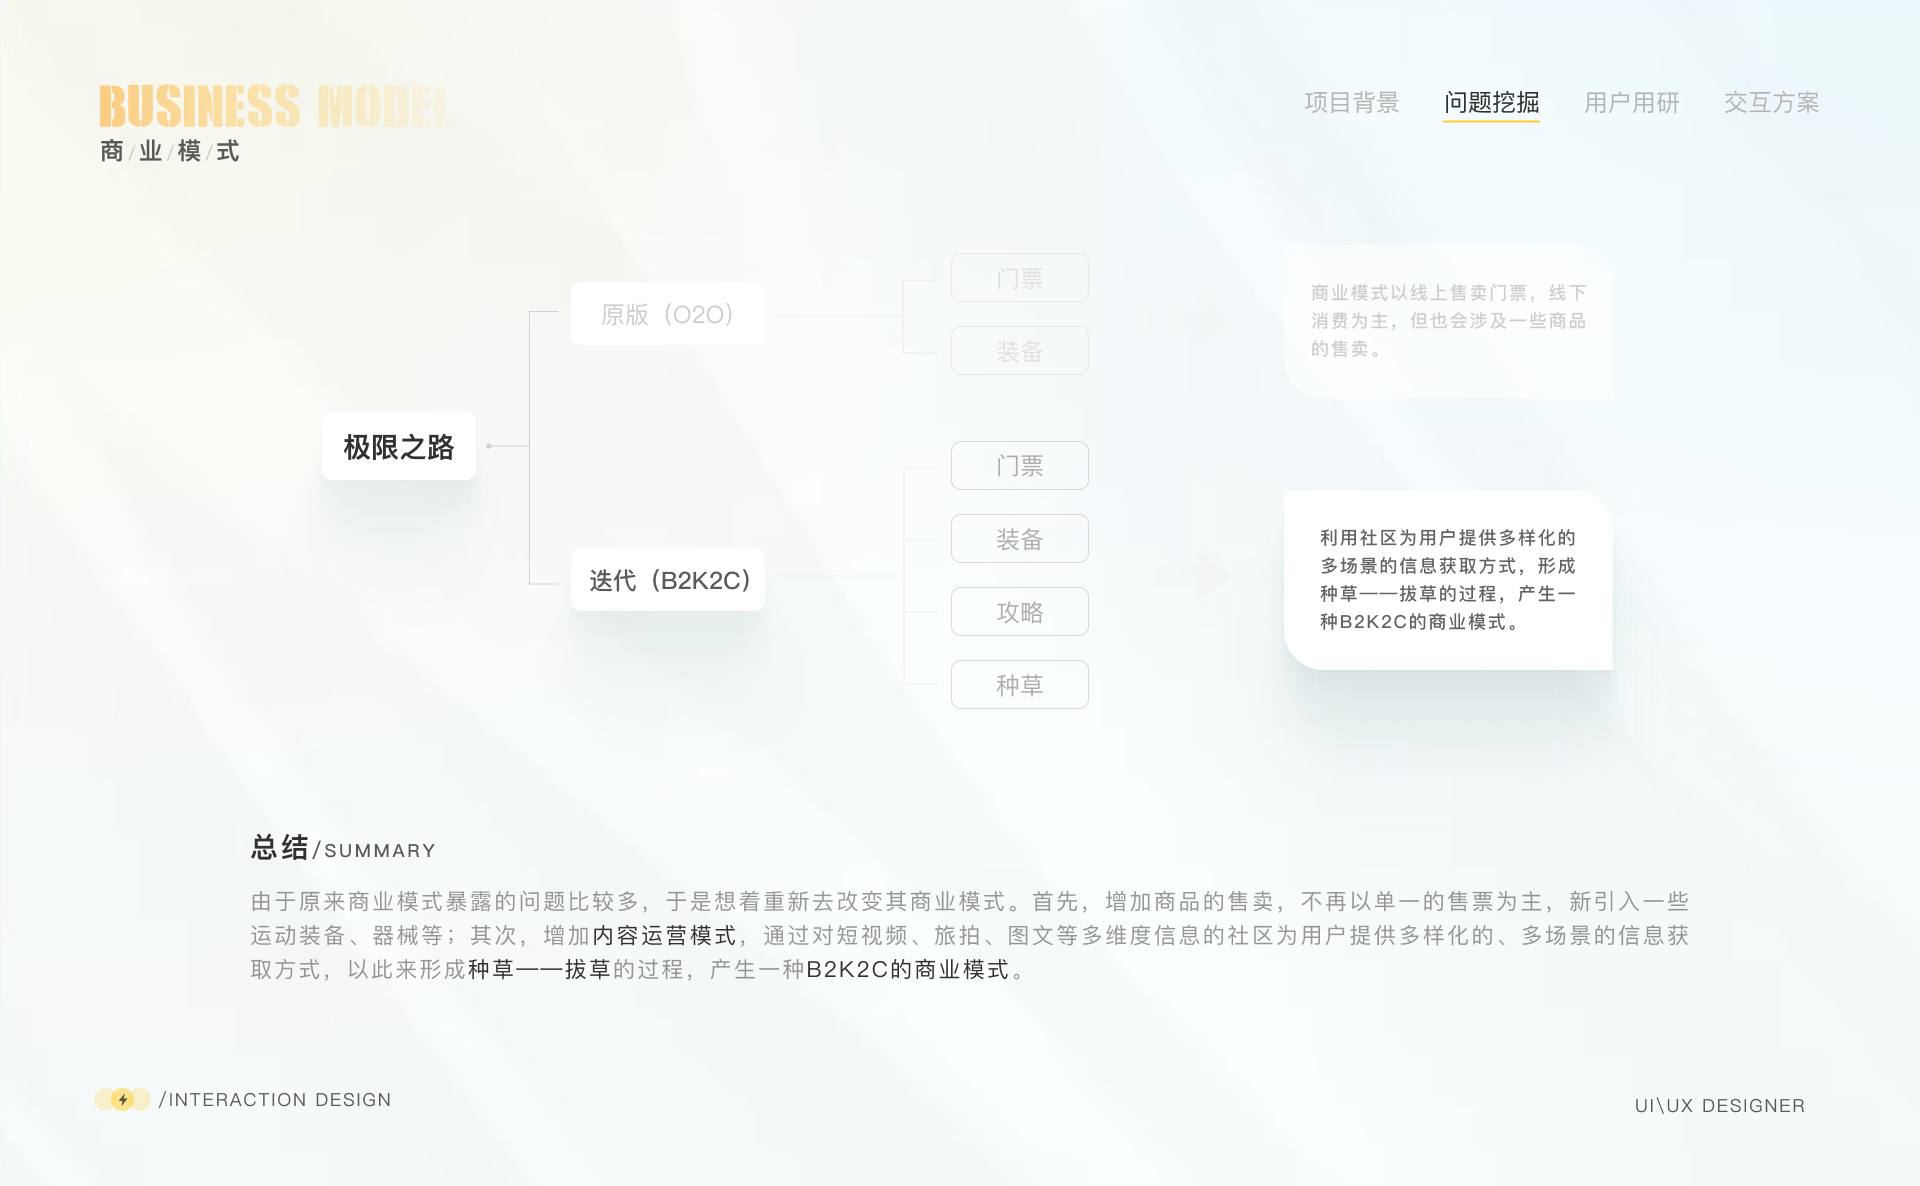Viewport: 1920px width, 1186px height.
Task: Click the 种草 box
Action: [1019, 685]
